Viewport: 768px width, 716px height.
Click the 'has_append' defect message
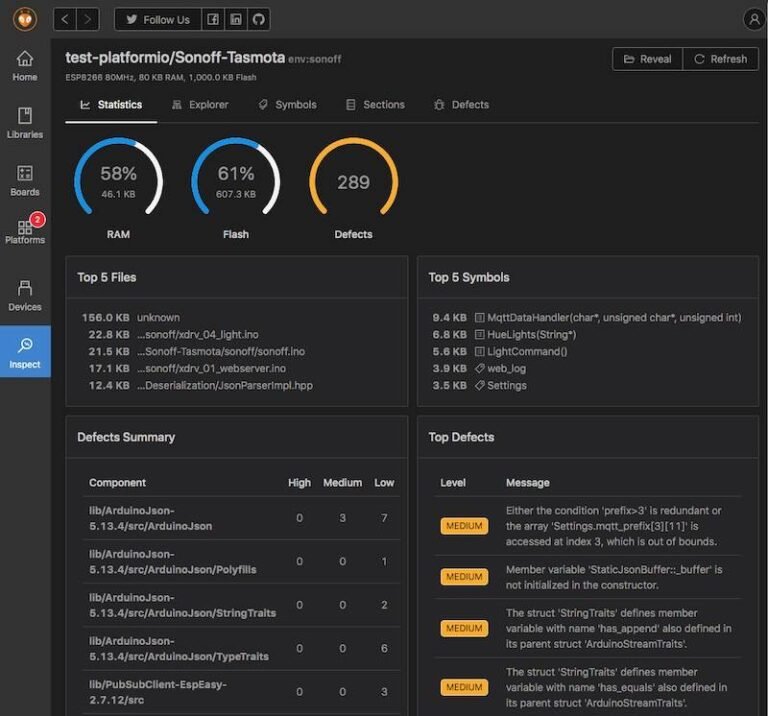(618, 628)
